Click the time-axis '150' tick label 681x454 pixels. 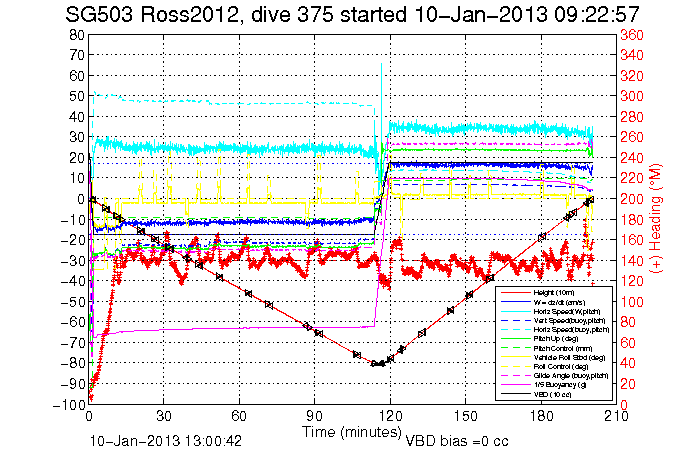coord(465,417)
